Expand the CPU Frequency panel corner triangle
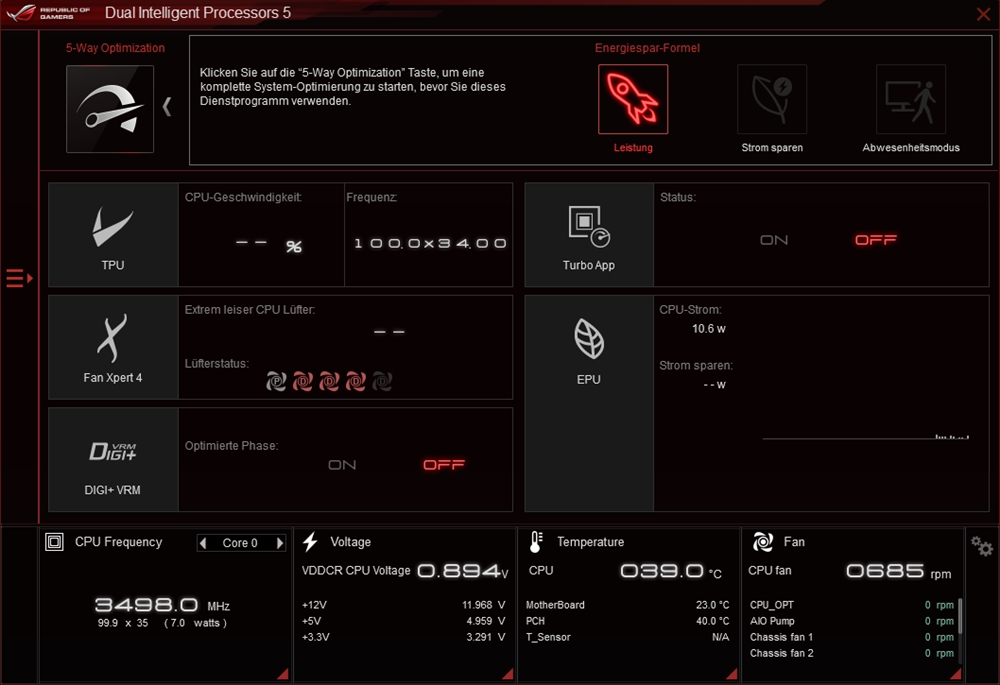The height and width of the screenshot is (685, 1000). [x=283, y=674]
